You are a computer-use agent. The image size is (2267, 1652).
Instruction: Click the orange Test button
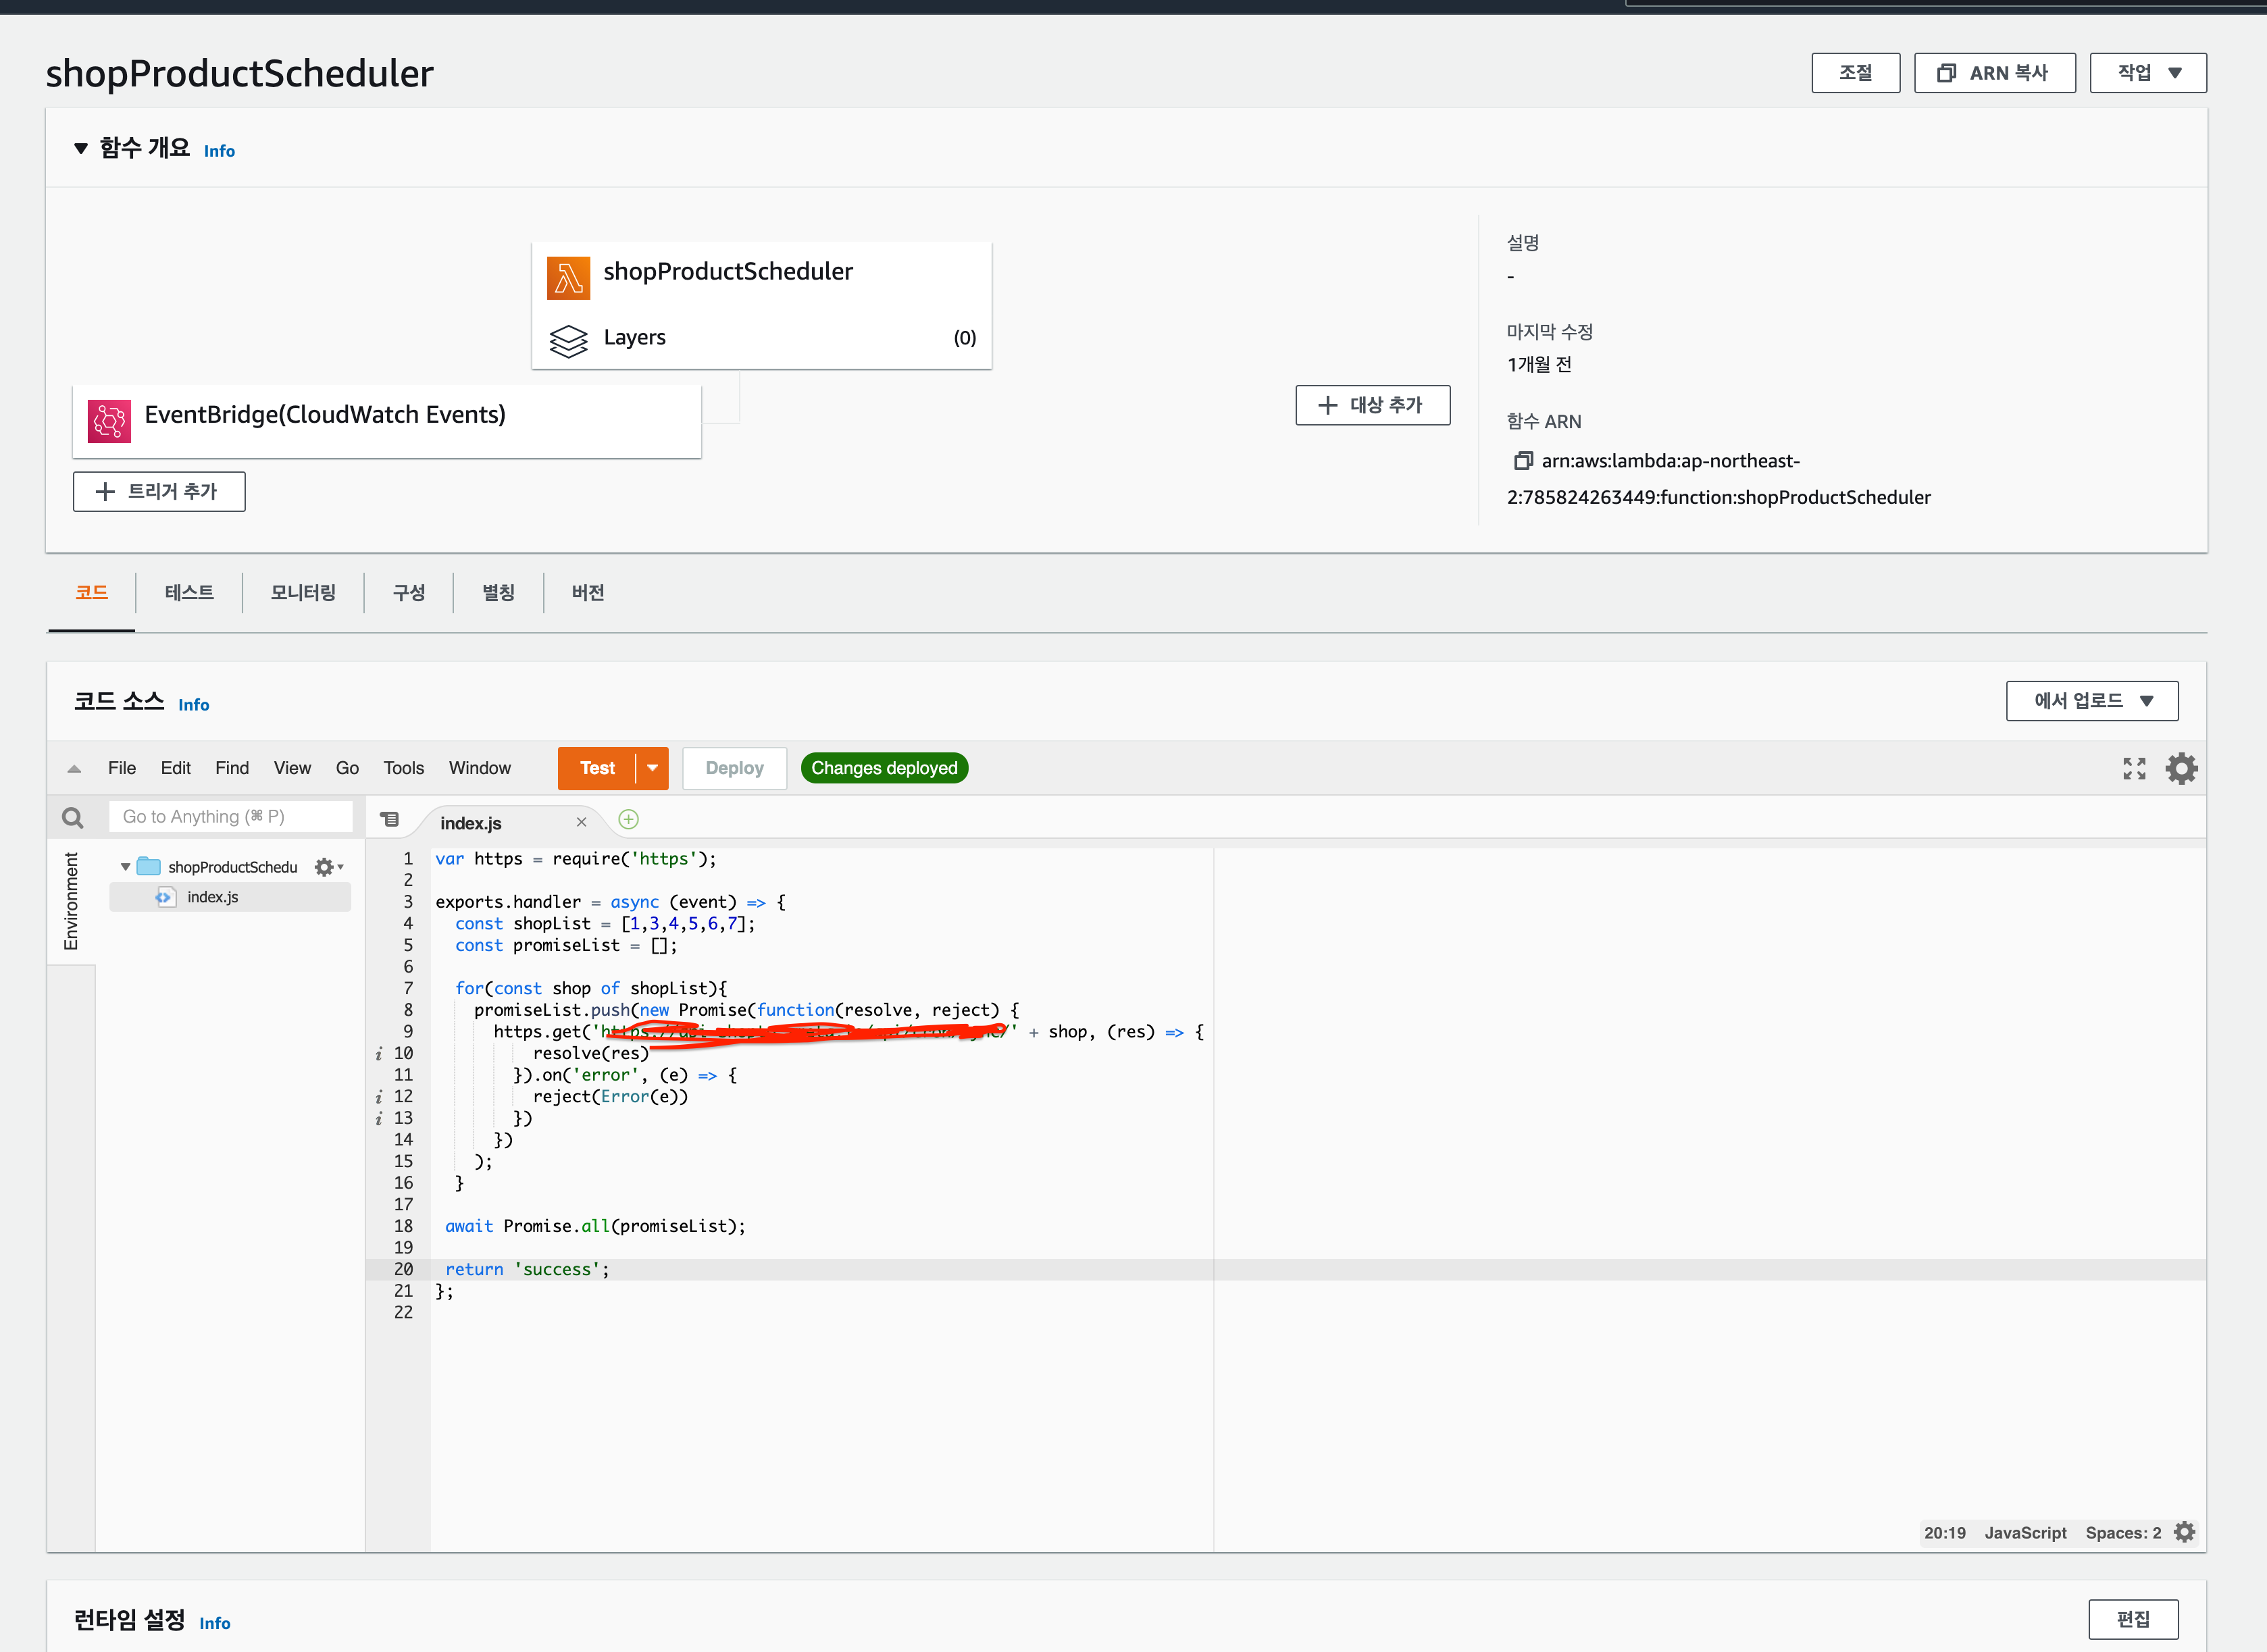(x=597, y=768)
